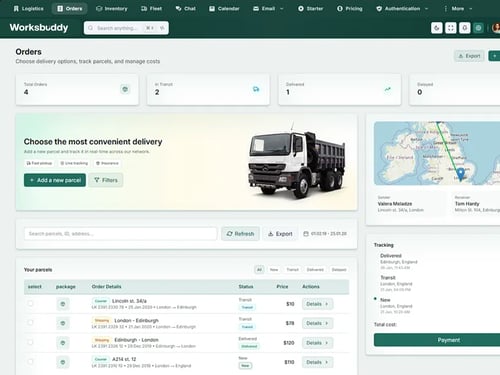Click package icon in London - Edinburgh row
500x375 pixels.
(63, 323)
